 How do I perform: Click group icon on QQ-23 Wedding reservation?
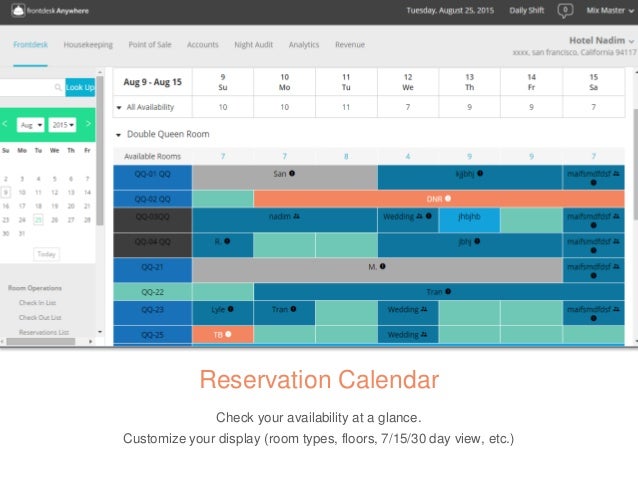[424, 309]
